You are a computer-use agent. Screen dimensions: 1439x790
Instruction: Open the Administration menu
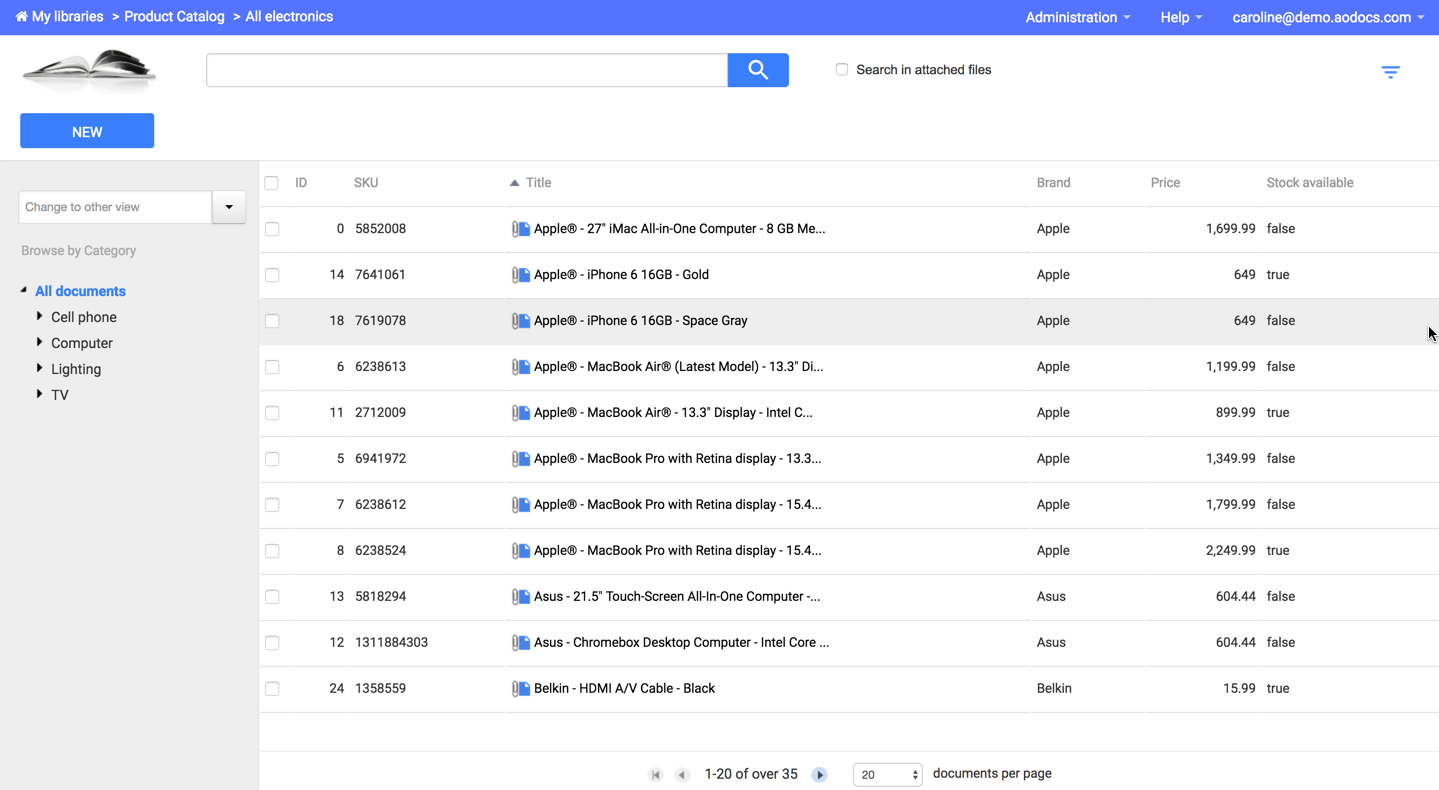(1078, 17)
